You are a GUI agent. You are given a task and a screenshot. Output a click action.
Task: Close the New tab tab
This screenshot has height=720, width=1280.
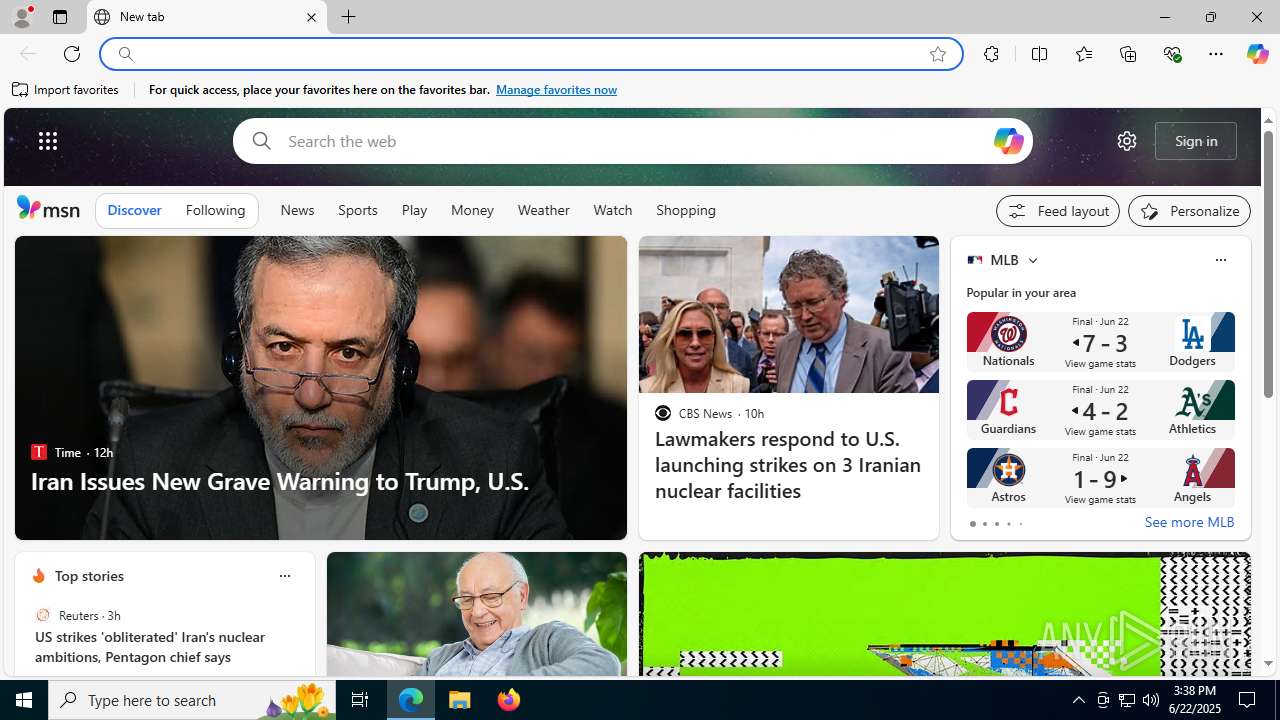click(311, 17)
